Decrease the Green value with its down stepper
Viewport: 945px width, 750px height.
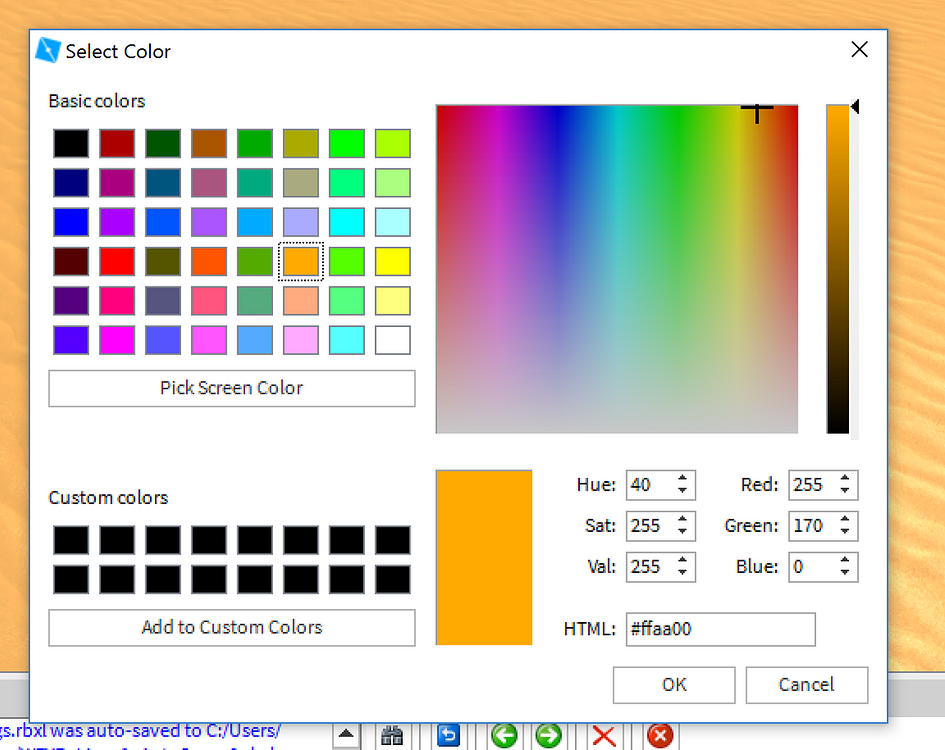tap(846, 532)
